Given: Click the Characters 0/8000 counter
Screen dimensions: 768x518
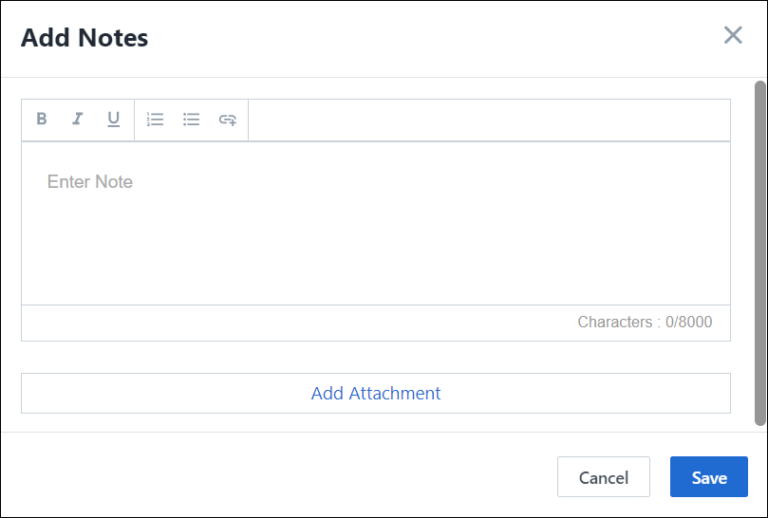Looking at the screenshot, I should [x=644, y=323].
